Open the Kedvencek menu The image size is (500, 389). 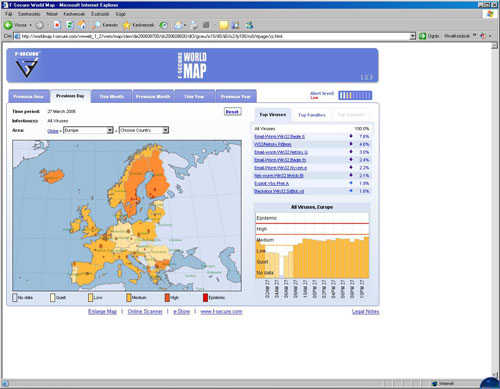(x=74, y=14)
